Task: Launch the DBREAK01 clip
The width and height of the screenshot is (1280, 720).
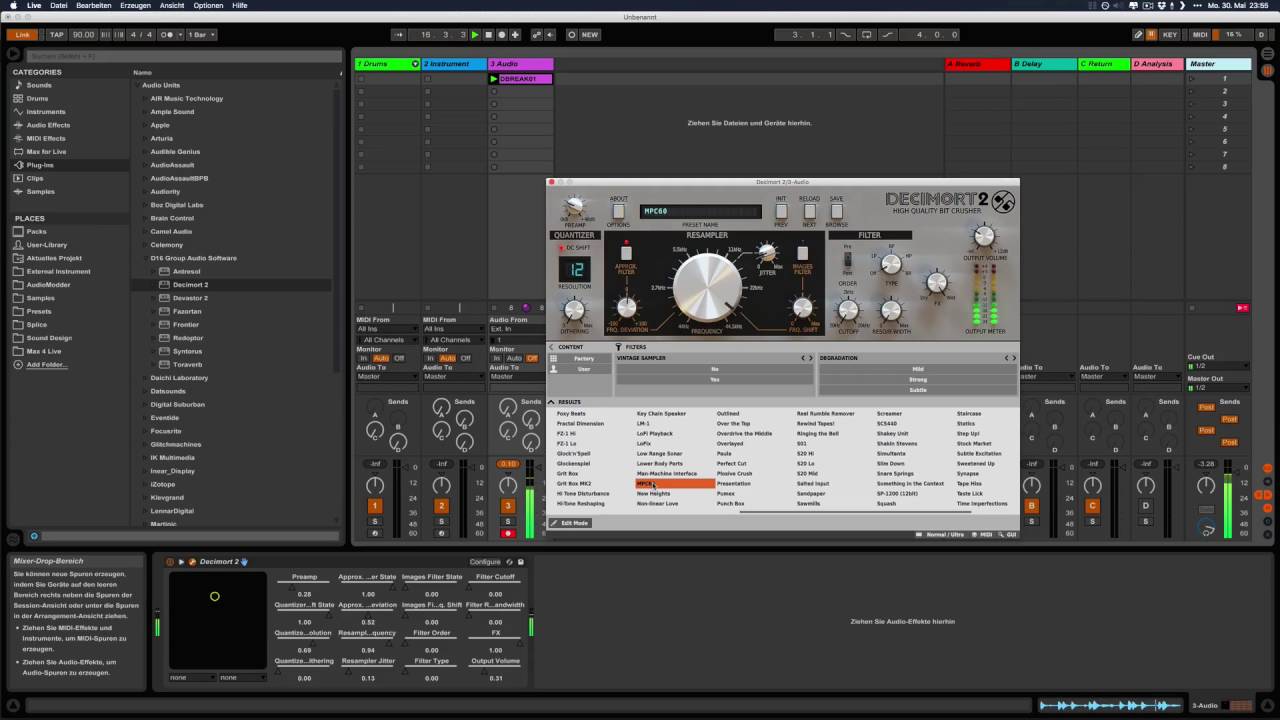Action: point(494,78)
